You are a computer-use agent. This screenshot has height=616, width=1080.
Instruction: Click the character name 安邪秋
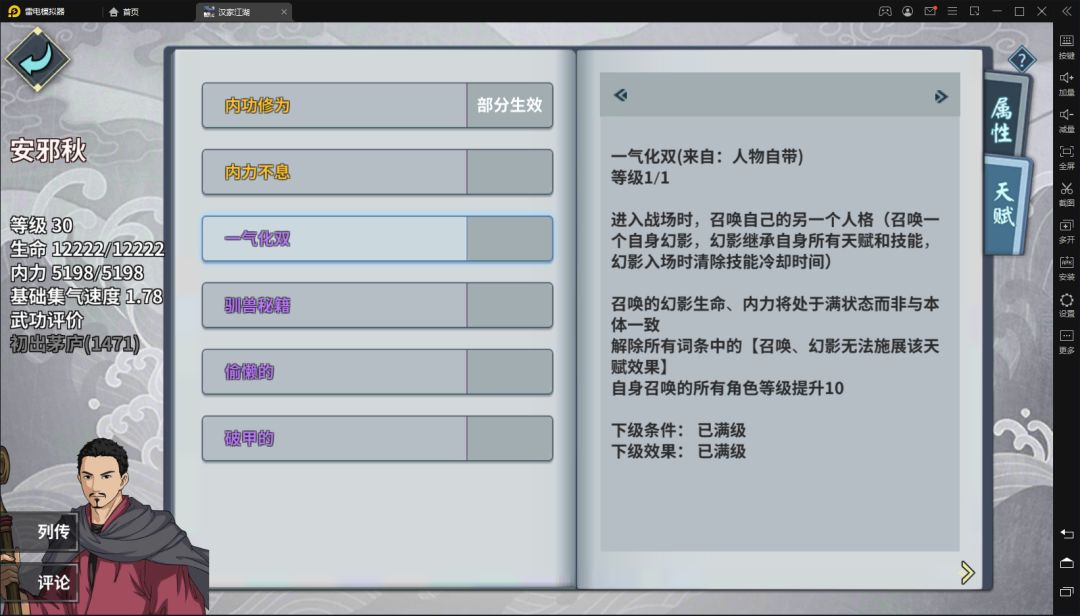48,150
